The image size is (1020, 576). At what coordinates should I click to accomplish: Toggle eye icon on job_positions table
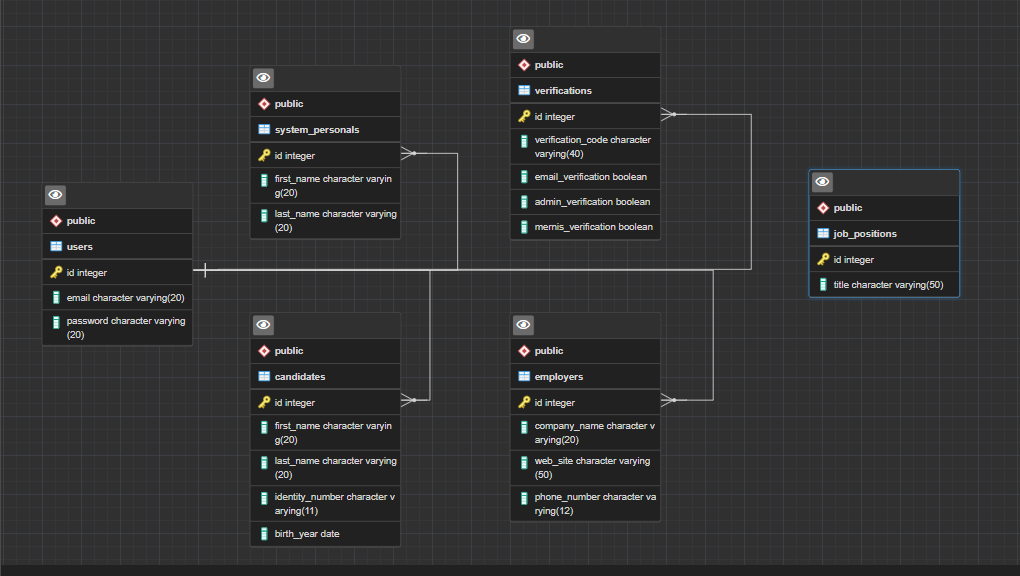(822, 182)
